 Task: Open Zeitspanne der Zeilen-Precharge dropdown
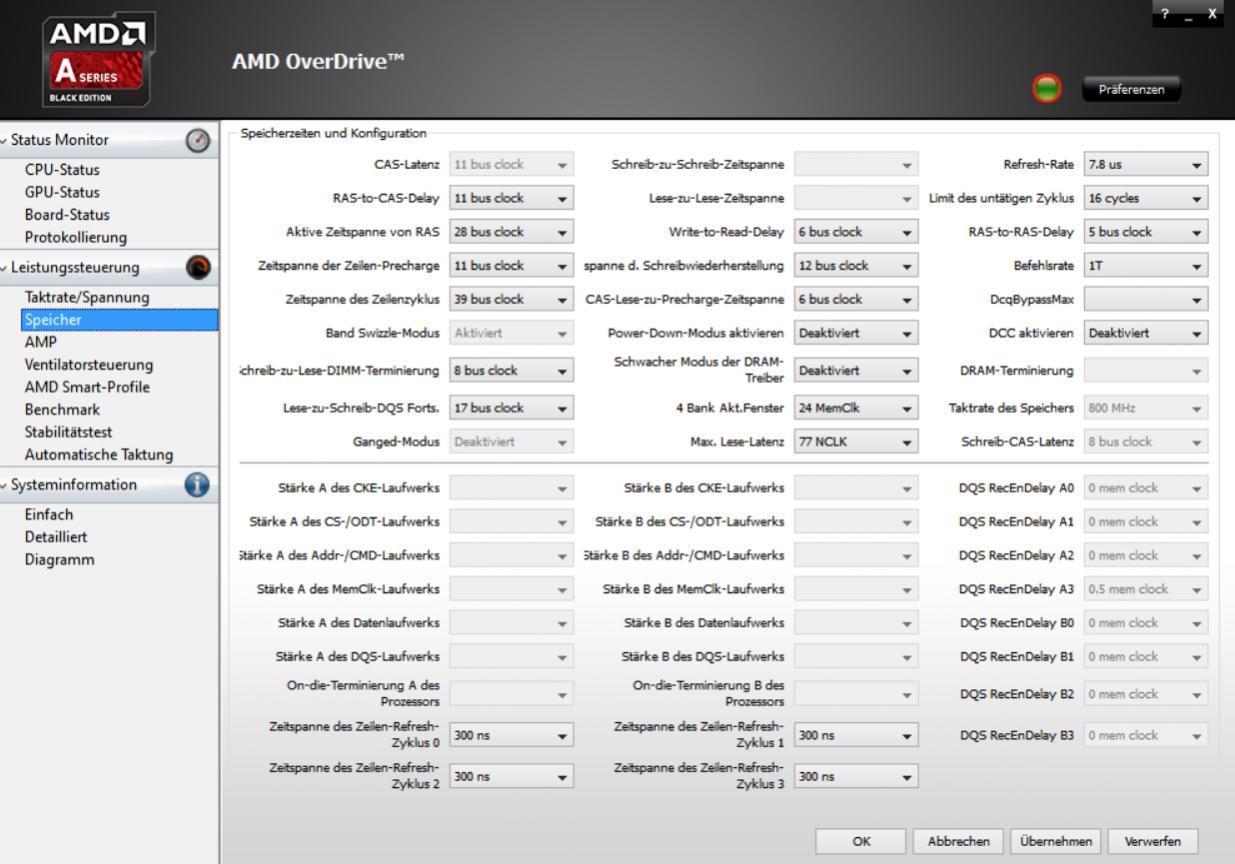(512, 266)
